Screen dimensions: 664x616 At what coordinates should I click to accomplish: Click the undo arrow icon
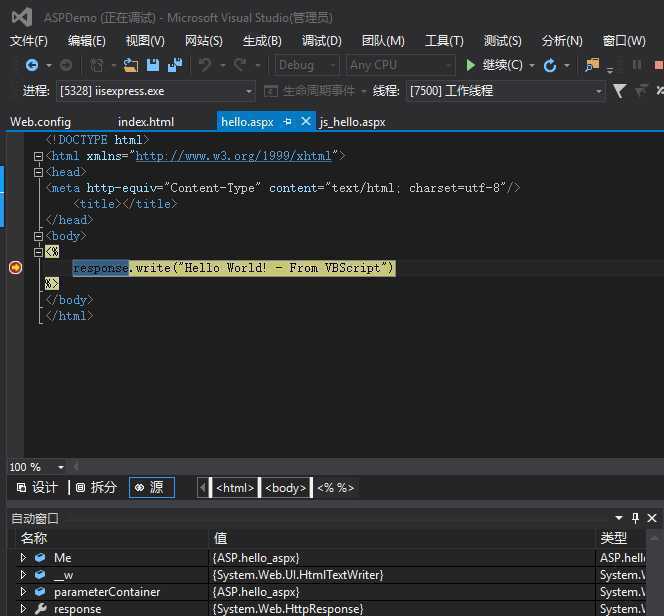tap(205, 65)
